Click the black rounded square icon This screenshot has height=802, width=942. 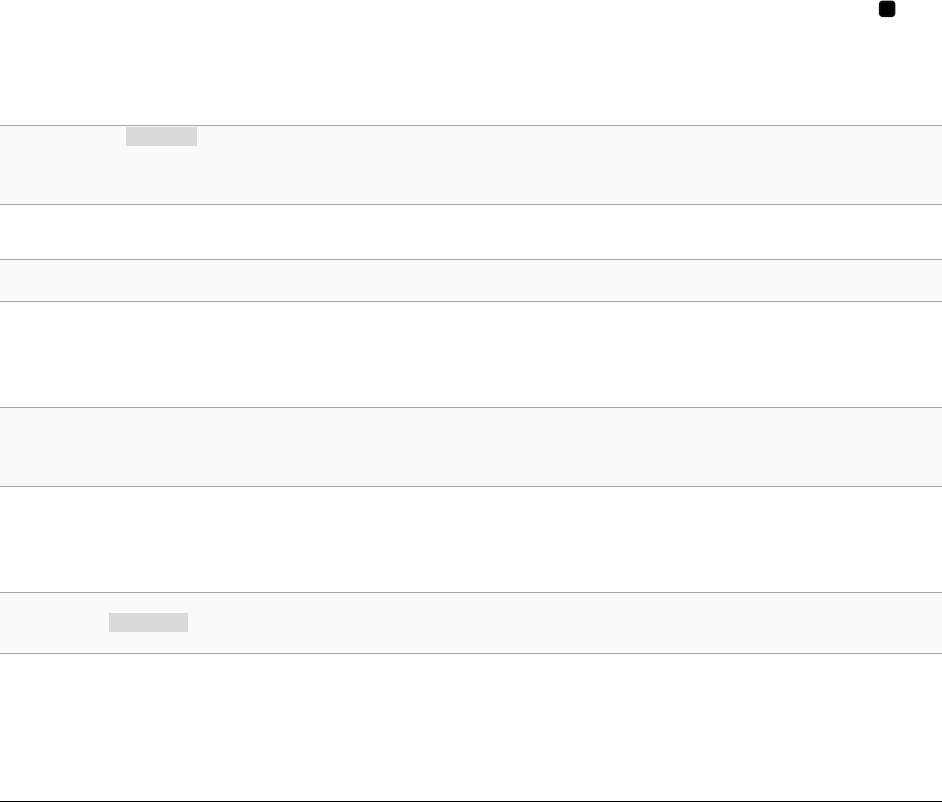pos(887,9)
